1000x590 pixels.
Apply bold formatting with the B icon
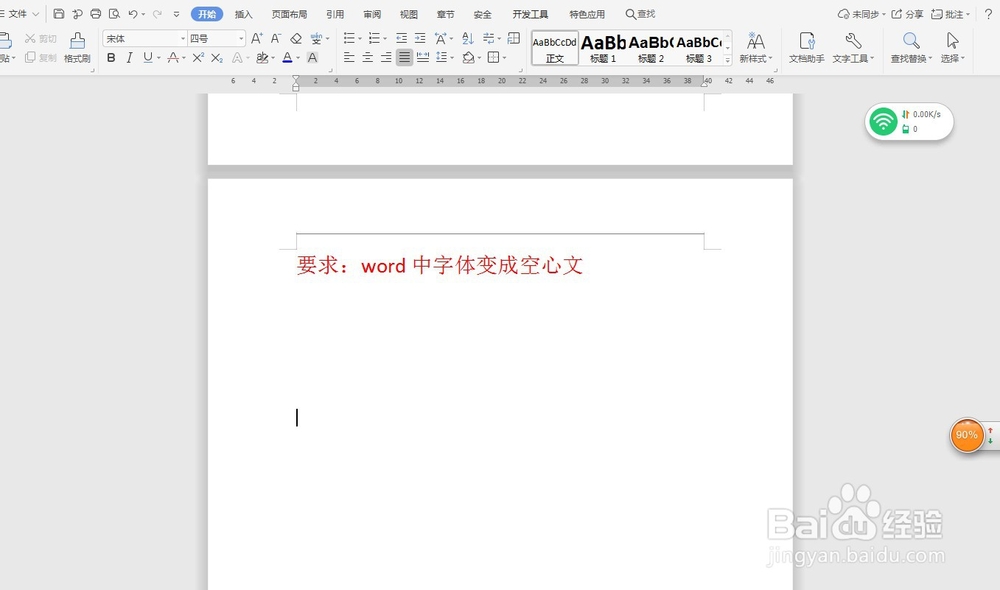(x=110, y=58)
